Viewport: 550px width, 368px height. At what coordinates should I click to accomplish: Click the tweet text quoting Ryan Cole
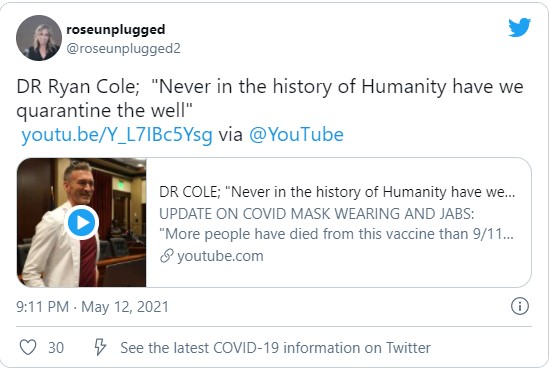click(x=270, y=98)
